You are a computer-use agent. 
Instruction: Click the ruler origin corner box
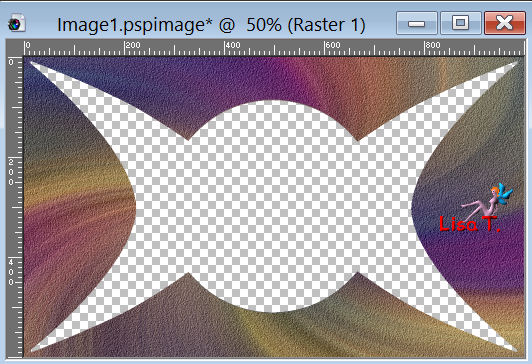tap(15, 47)
